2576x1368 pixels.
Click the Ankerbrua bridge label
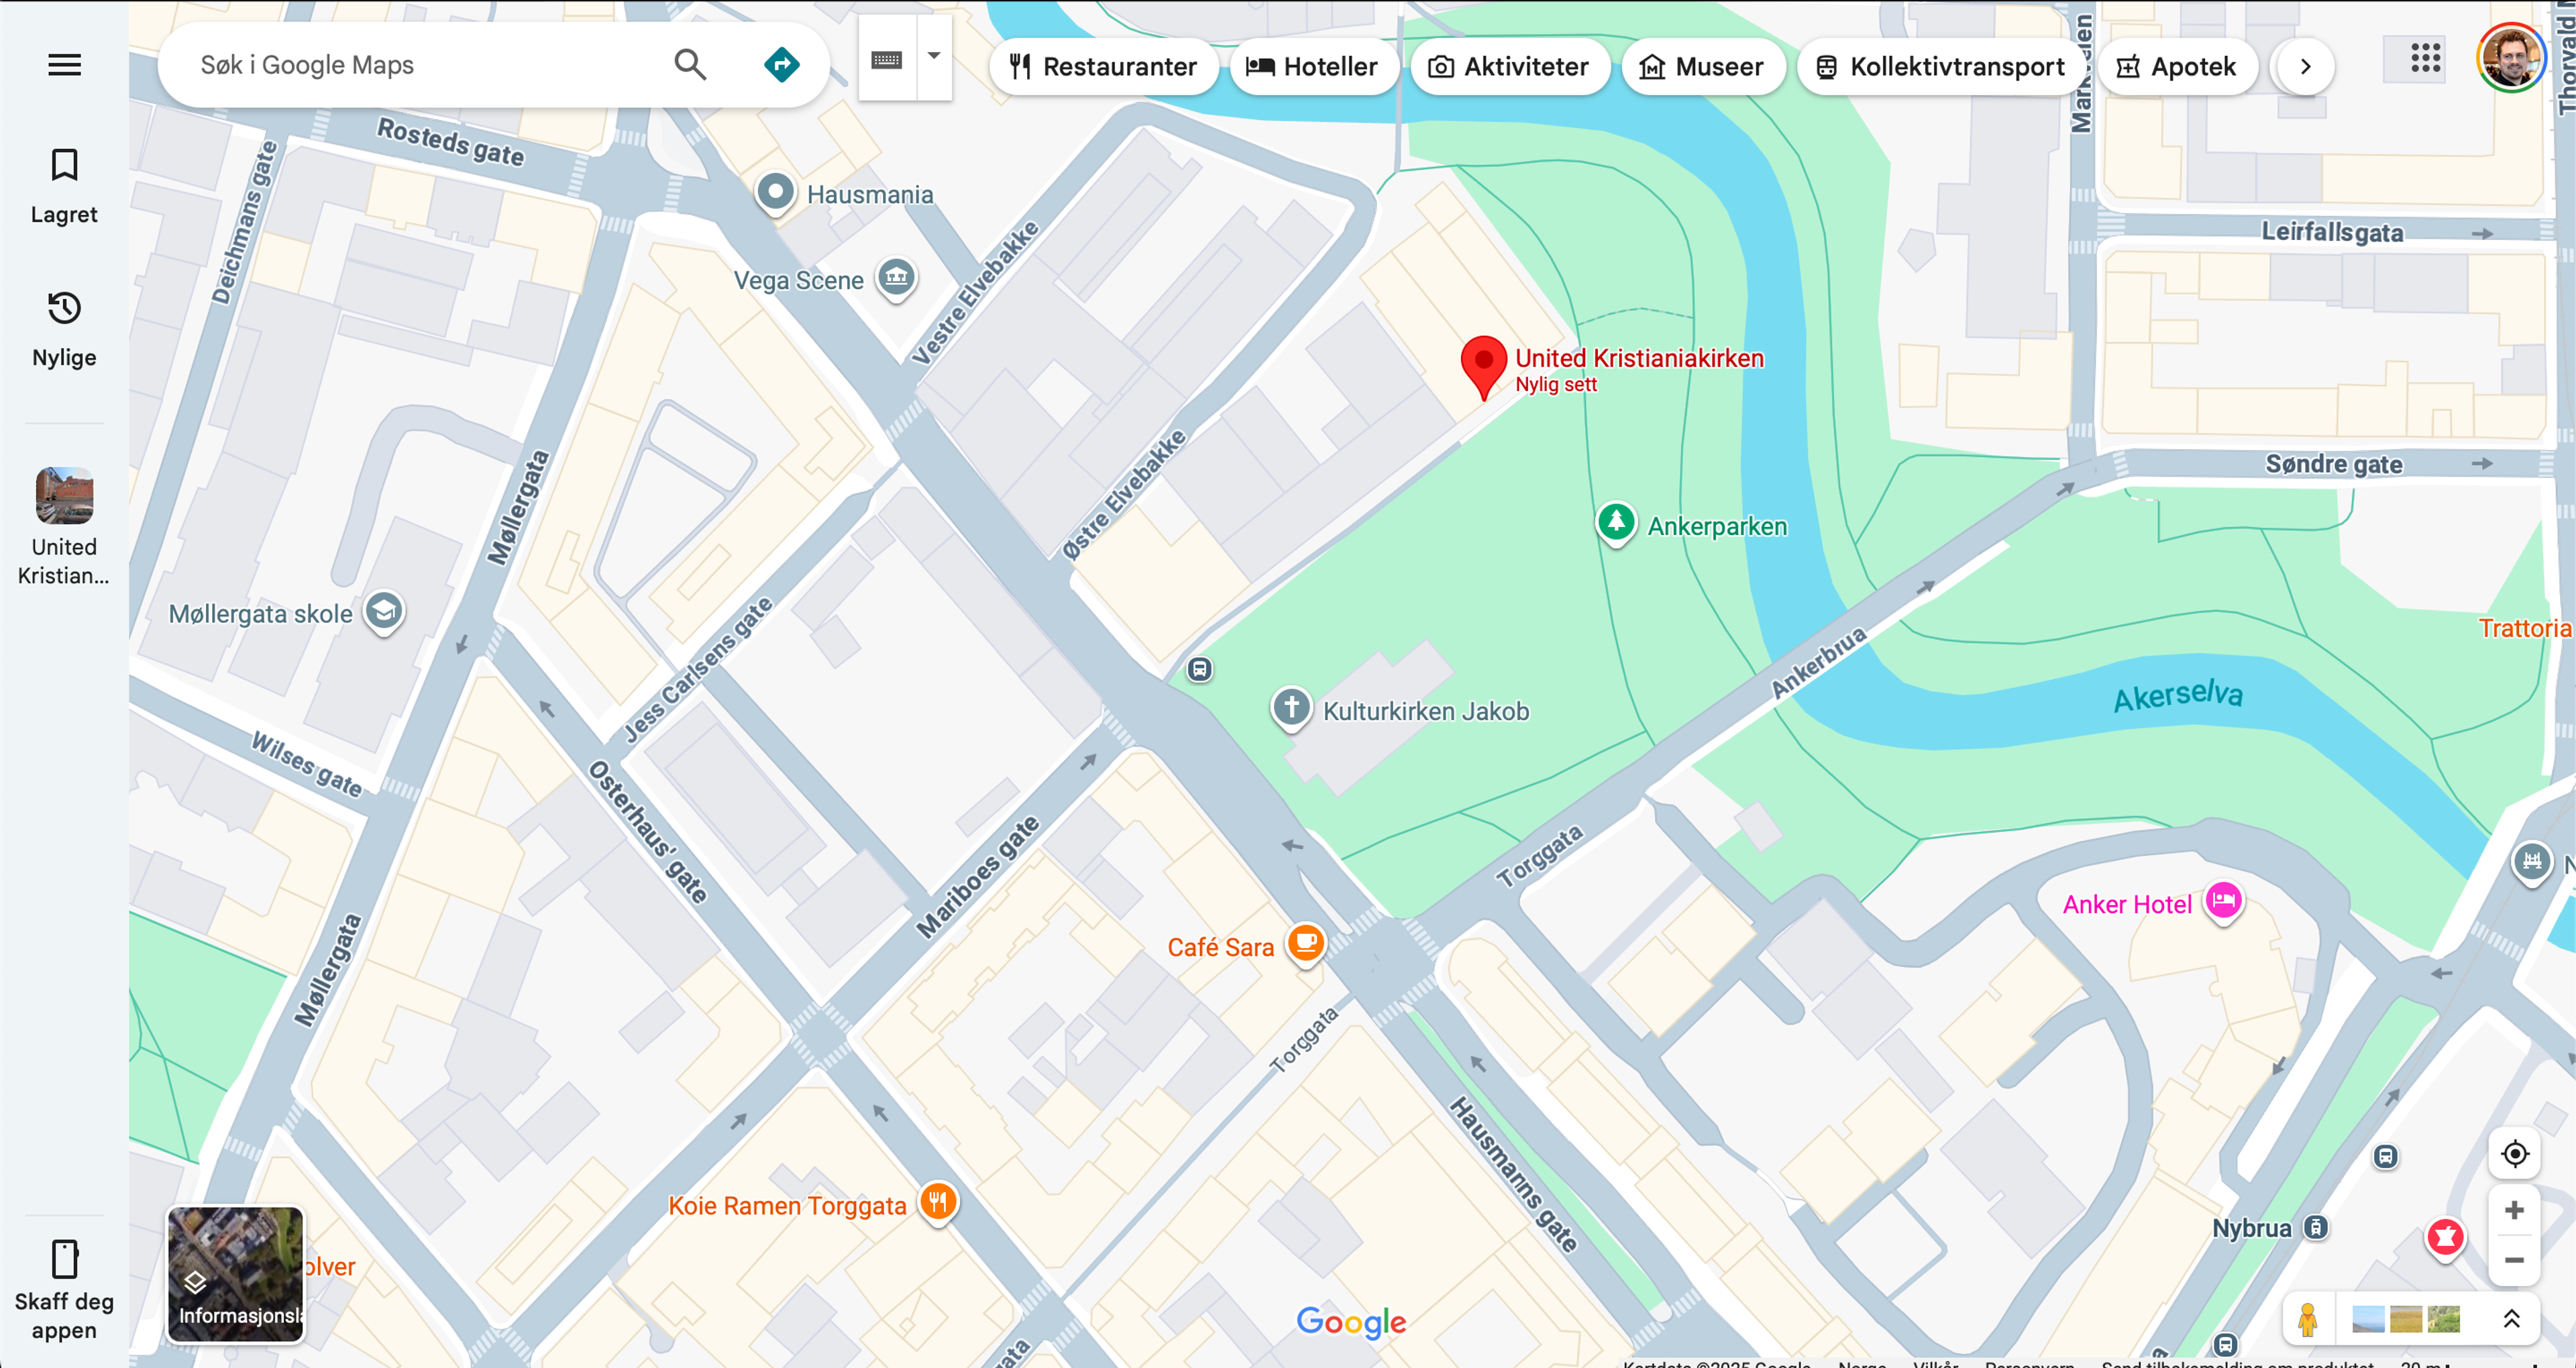(x=1818, y=663)
